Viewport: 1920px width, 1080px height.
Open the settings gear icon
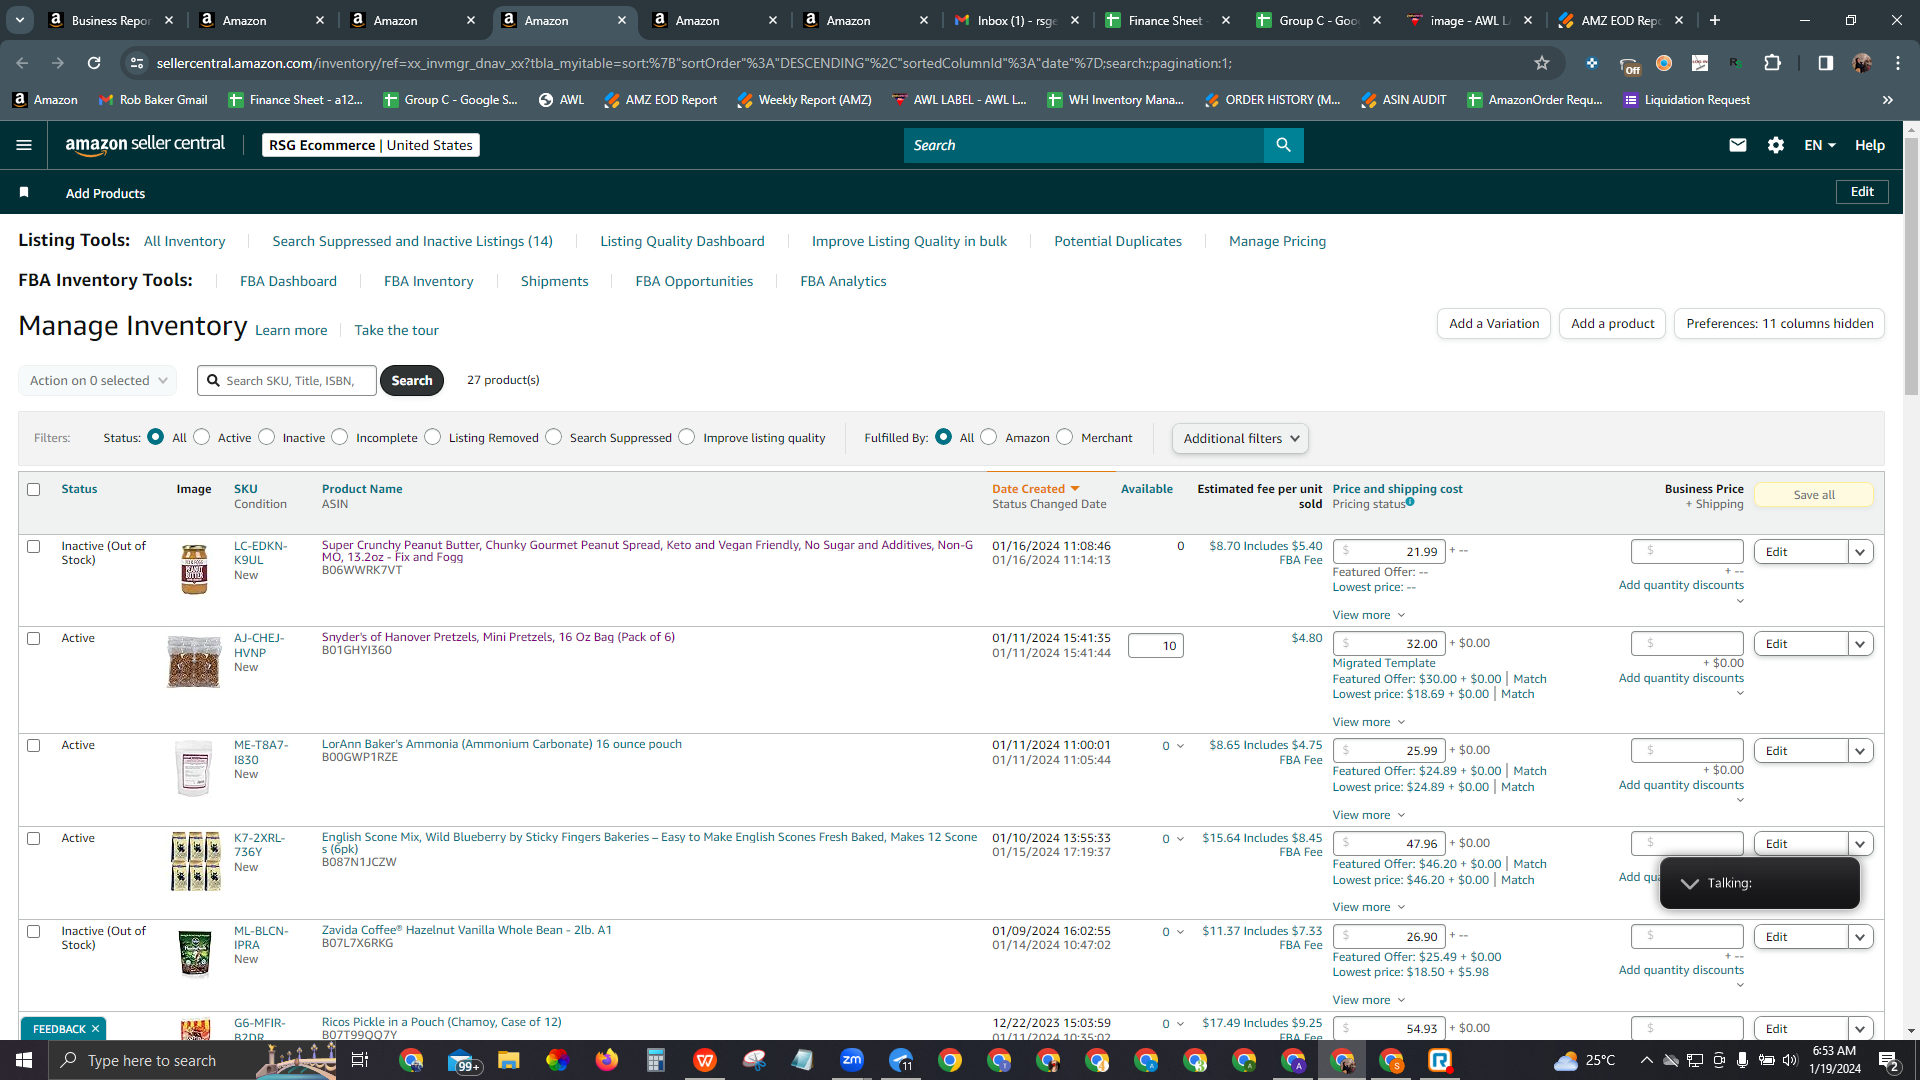point(1776,145)
